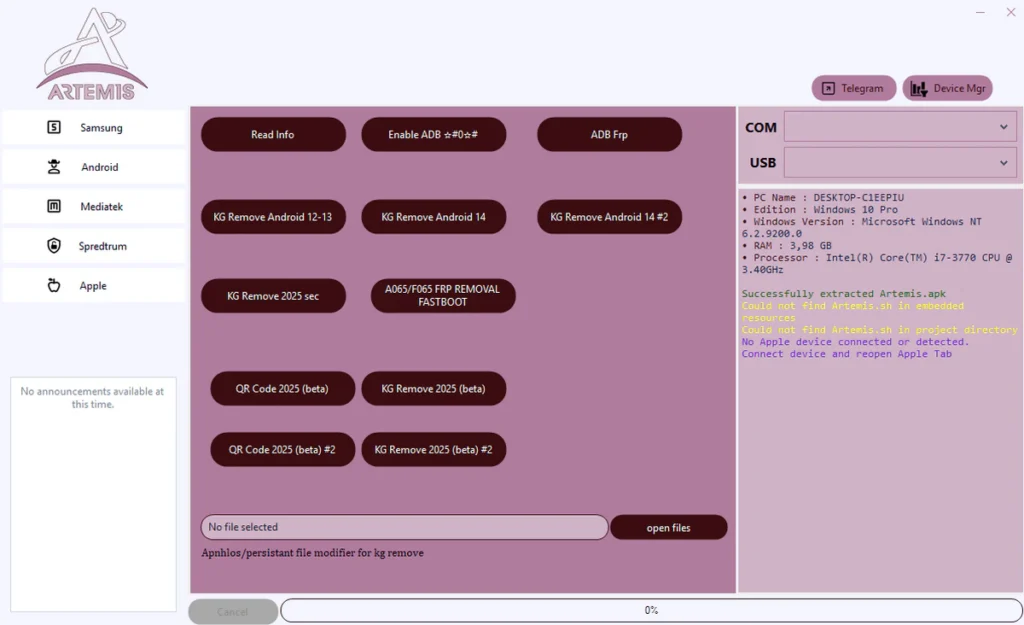
Task: Click the RAM : 3,98 GB line
Action: pyautogui.click(x=787, y=246)
